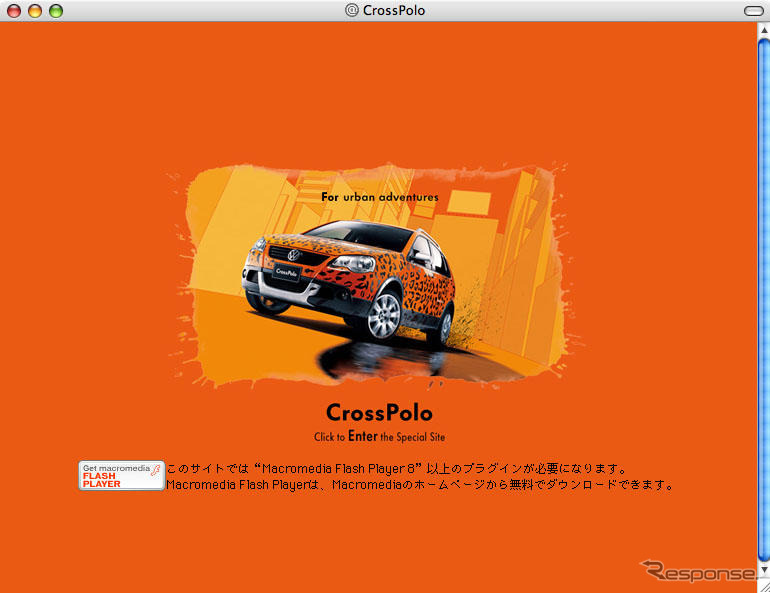Click the CrossPolo license plate on the car

point(286,272)
